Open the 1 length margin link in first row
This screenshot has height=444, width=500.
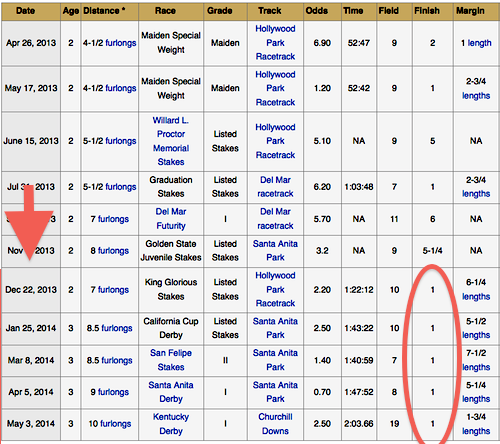pos(479,43)
